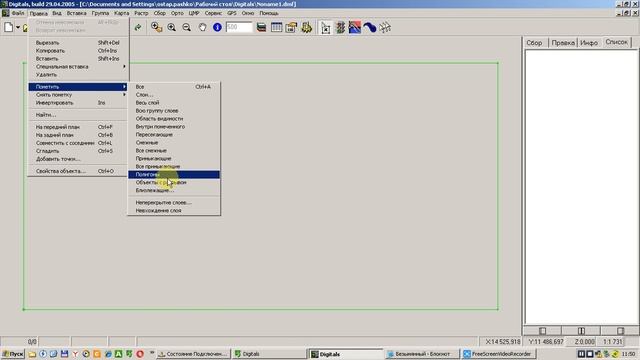
Task: Select Полигоны in the Пометить submenu
Action: pos(174,175)
